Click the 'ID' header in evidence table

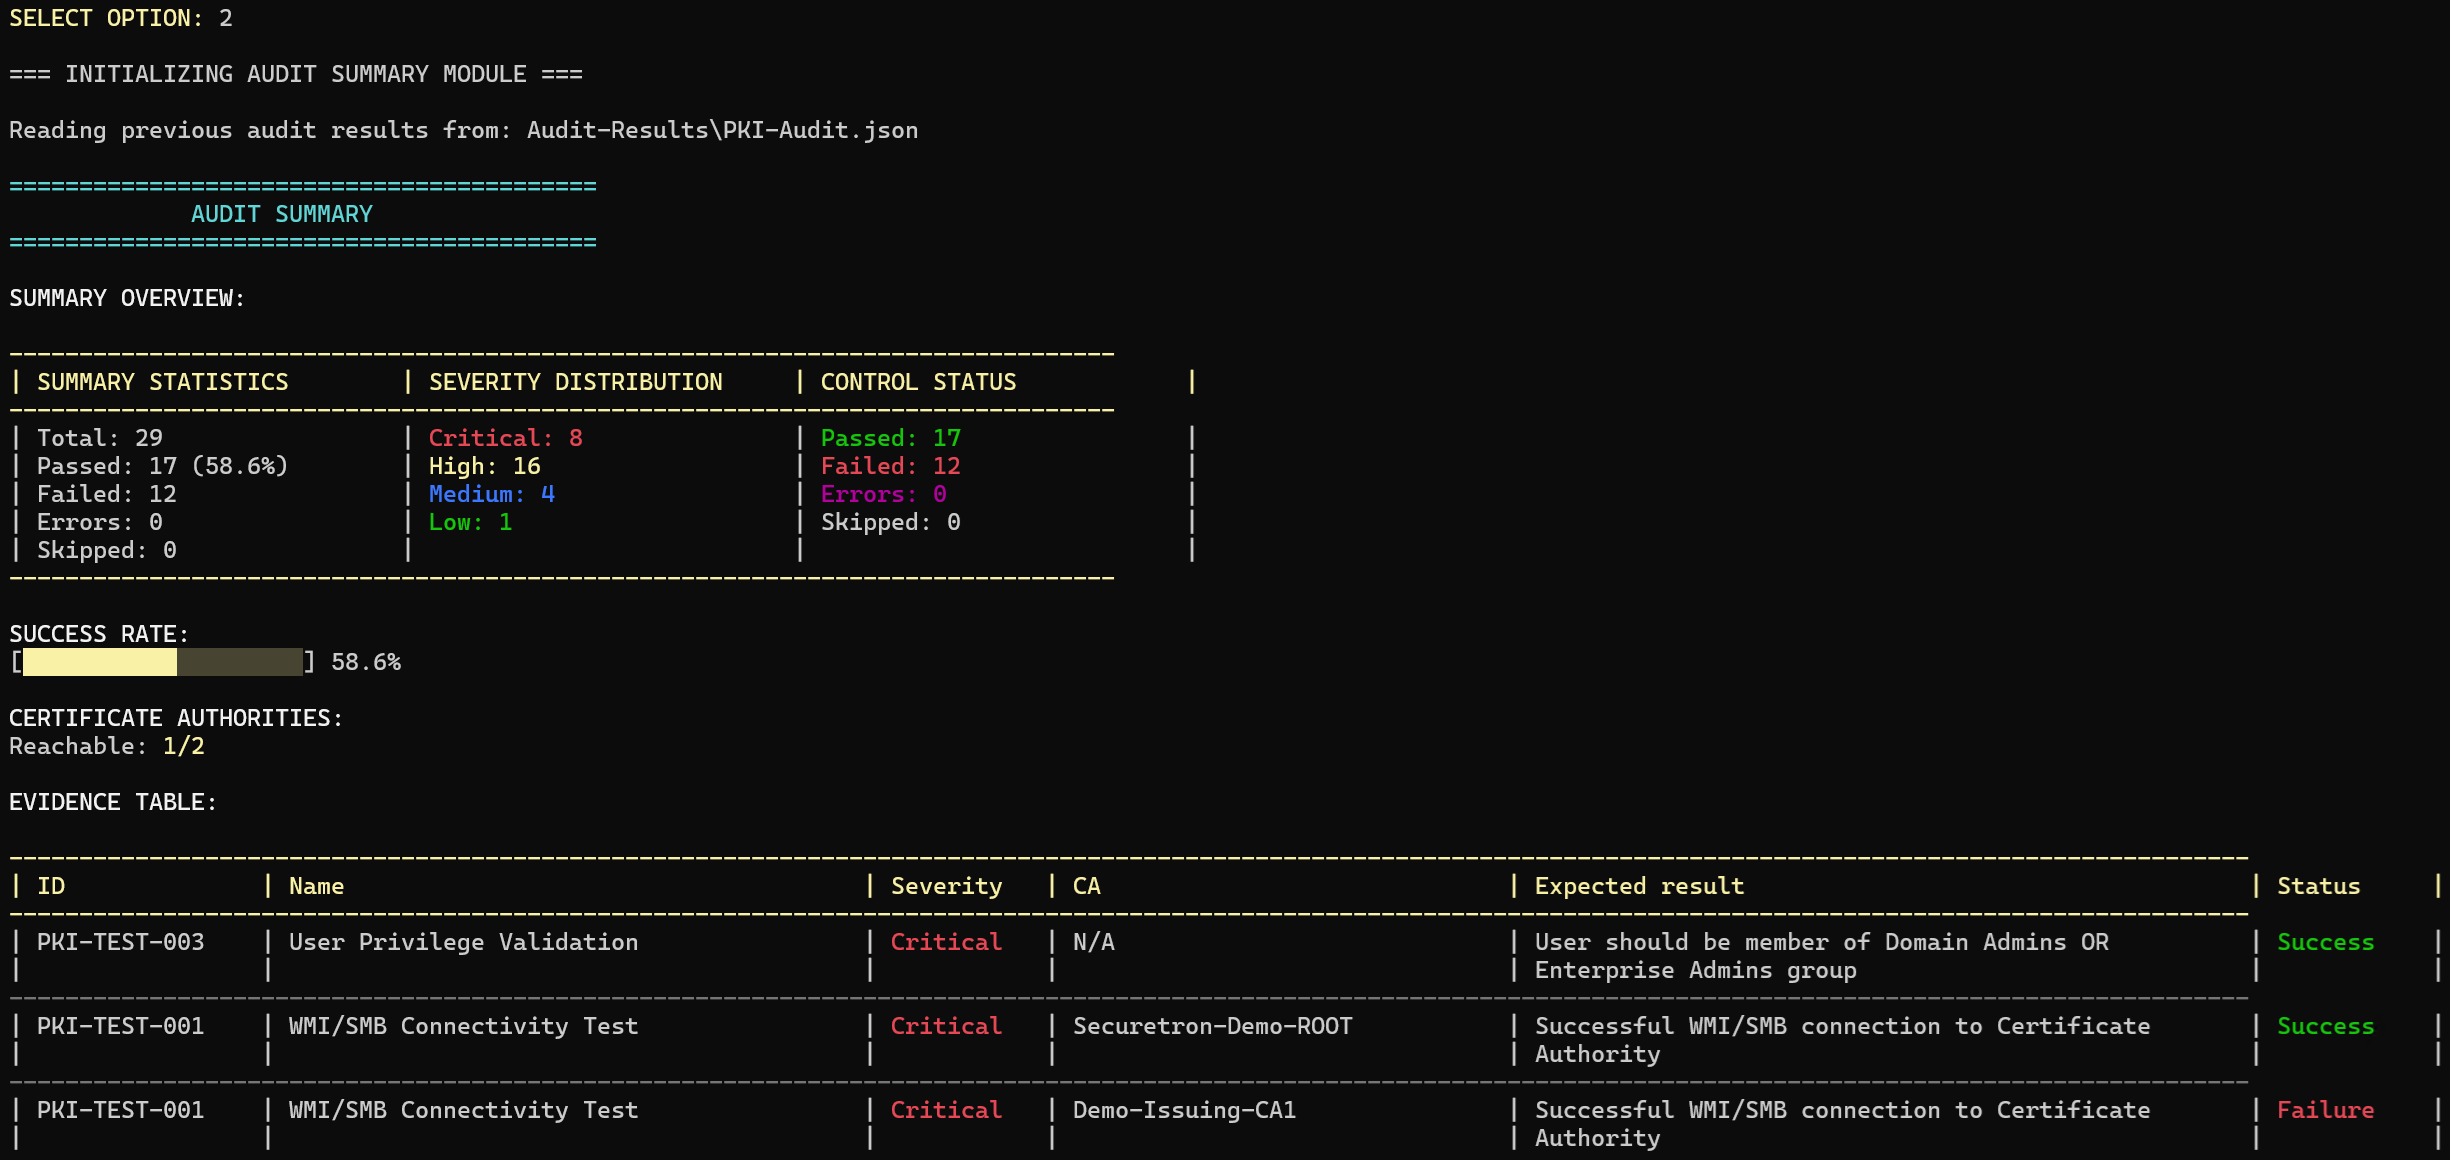pyautogui.click(x=51, y=886)
